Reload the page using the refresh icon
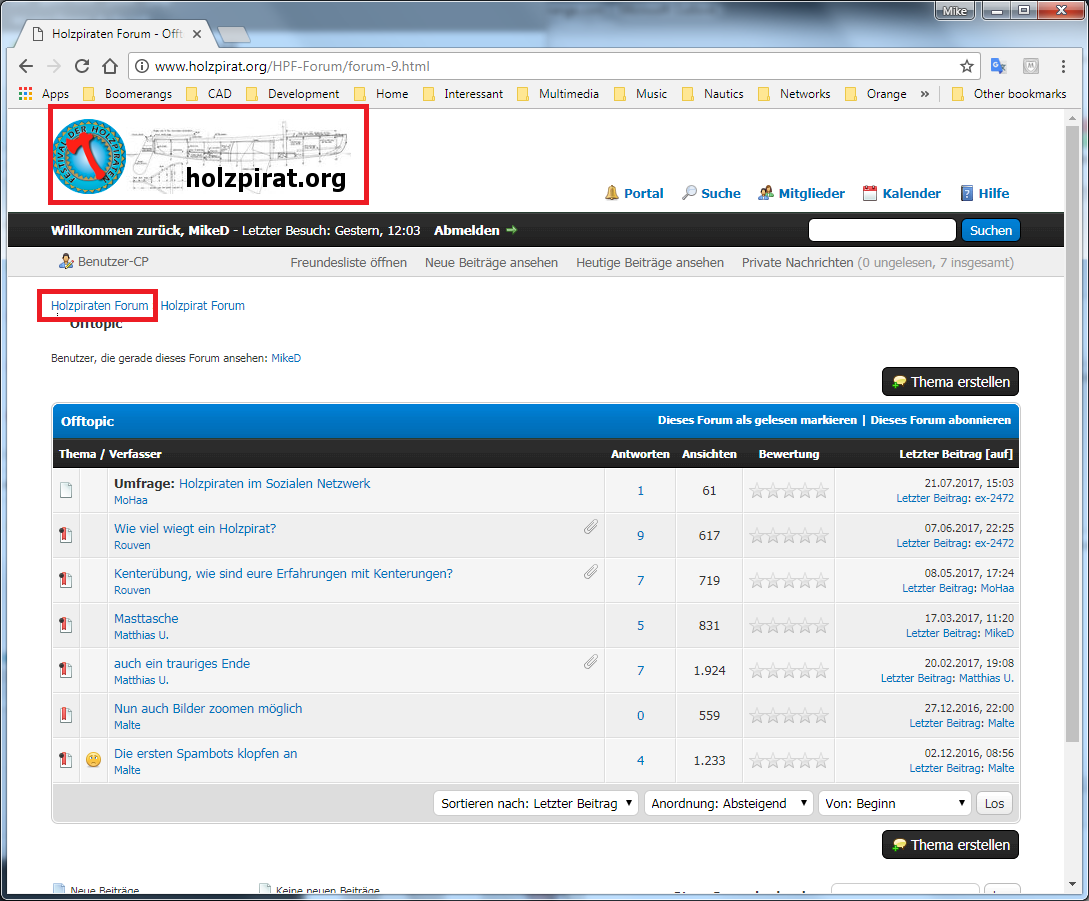The width and height of the screenshot is (1089, 901). pyautogui.click(x=83, y=66)
